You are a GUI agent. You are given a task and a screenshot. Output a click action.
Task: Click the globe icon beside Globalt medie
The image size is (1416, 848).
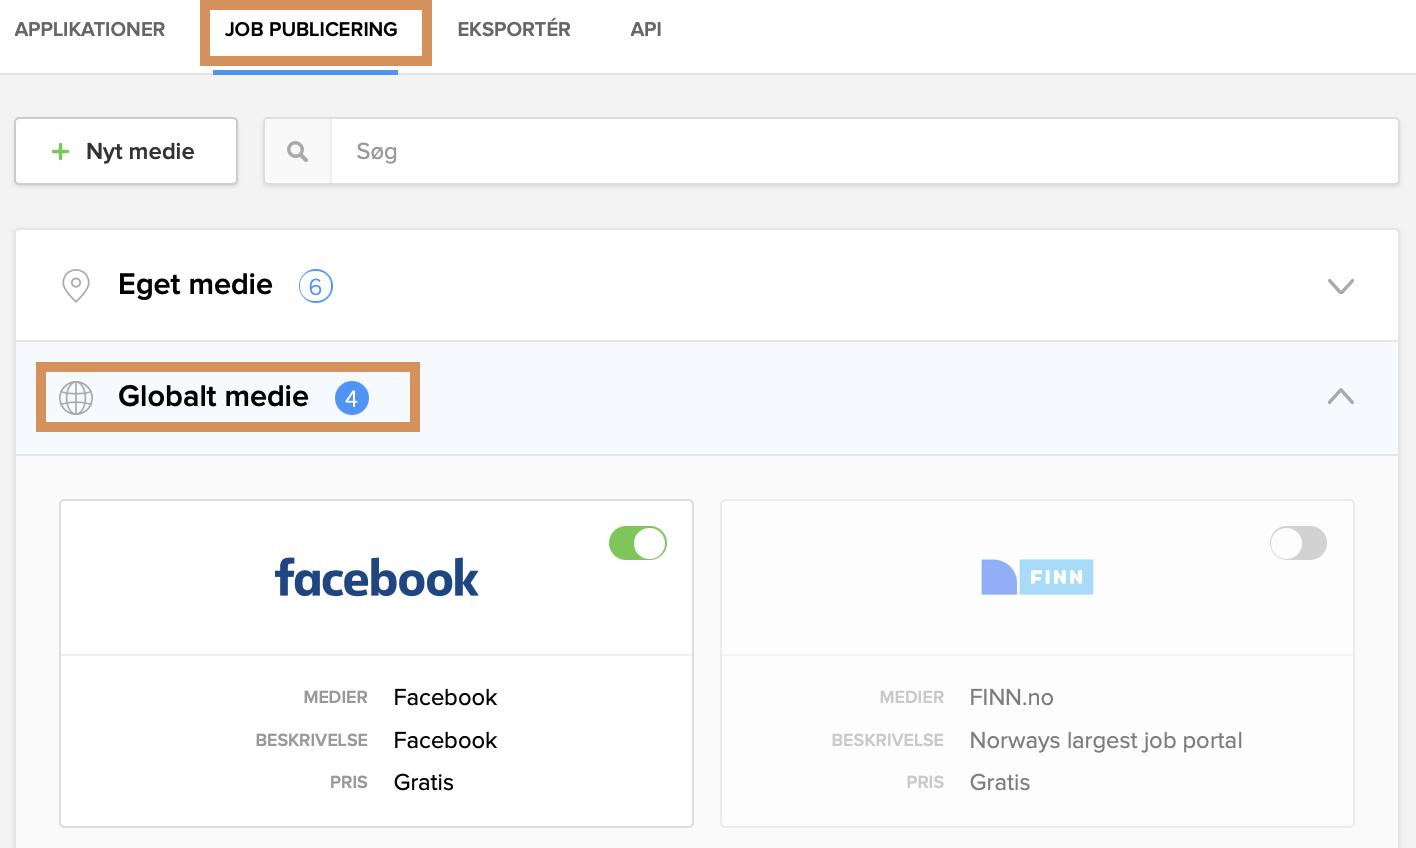pyautogui.click(x=76, y=397)
